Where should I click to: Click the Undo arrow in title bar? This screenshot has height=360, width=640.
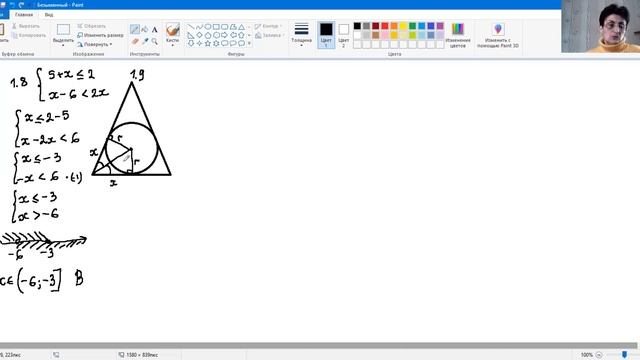point(12,5)
